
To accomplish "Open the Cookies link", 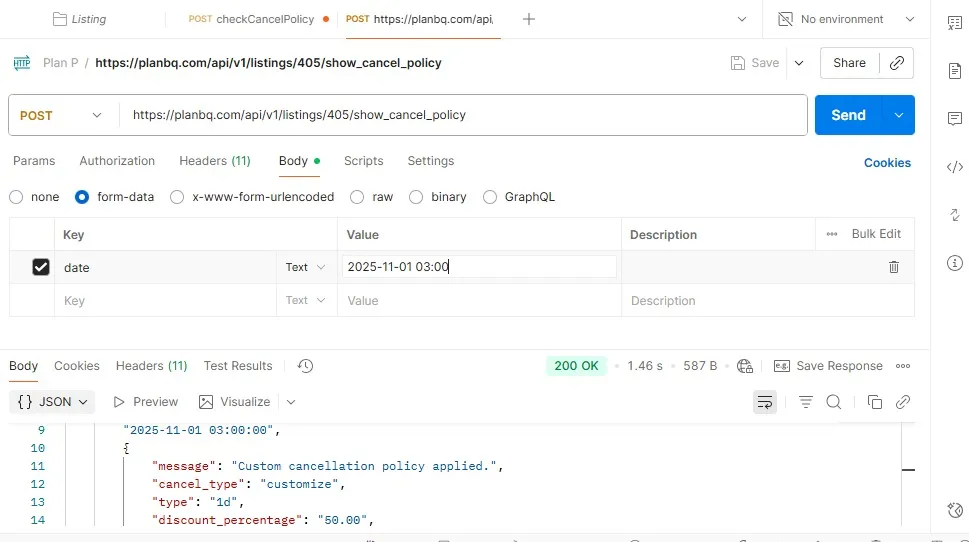I will [x=887, y=162].
